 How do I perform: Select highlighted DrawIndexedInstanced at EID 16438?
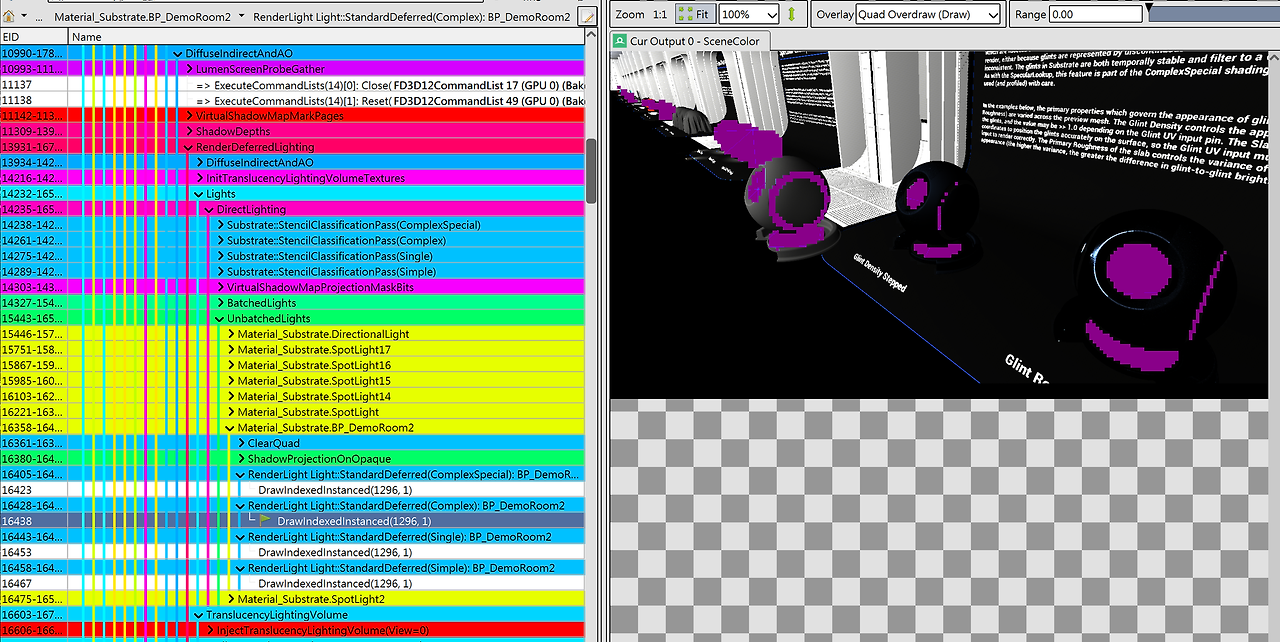click(x=292, y=521)
